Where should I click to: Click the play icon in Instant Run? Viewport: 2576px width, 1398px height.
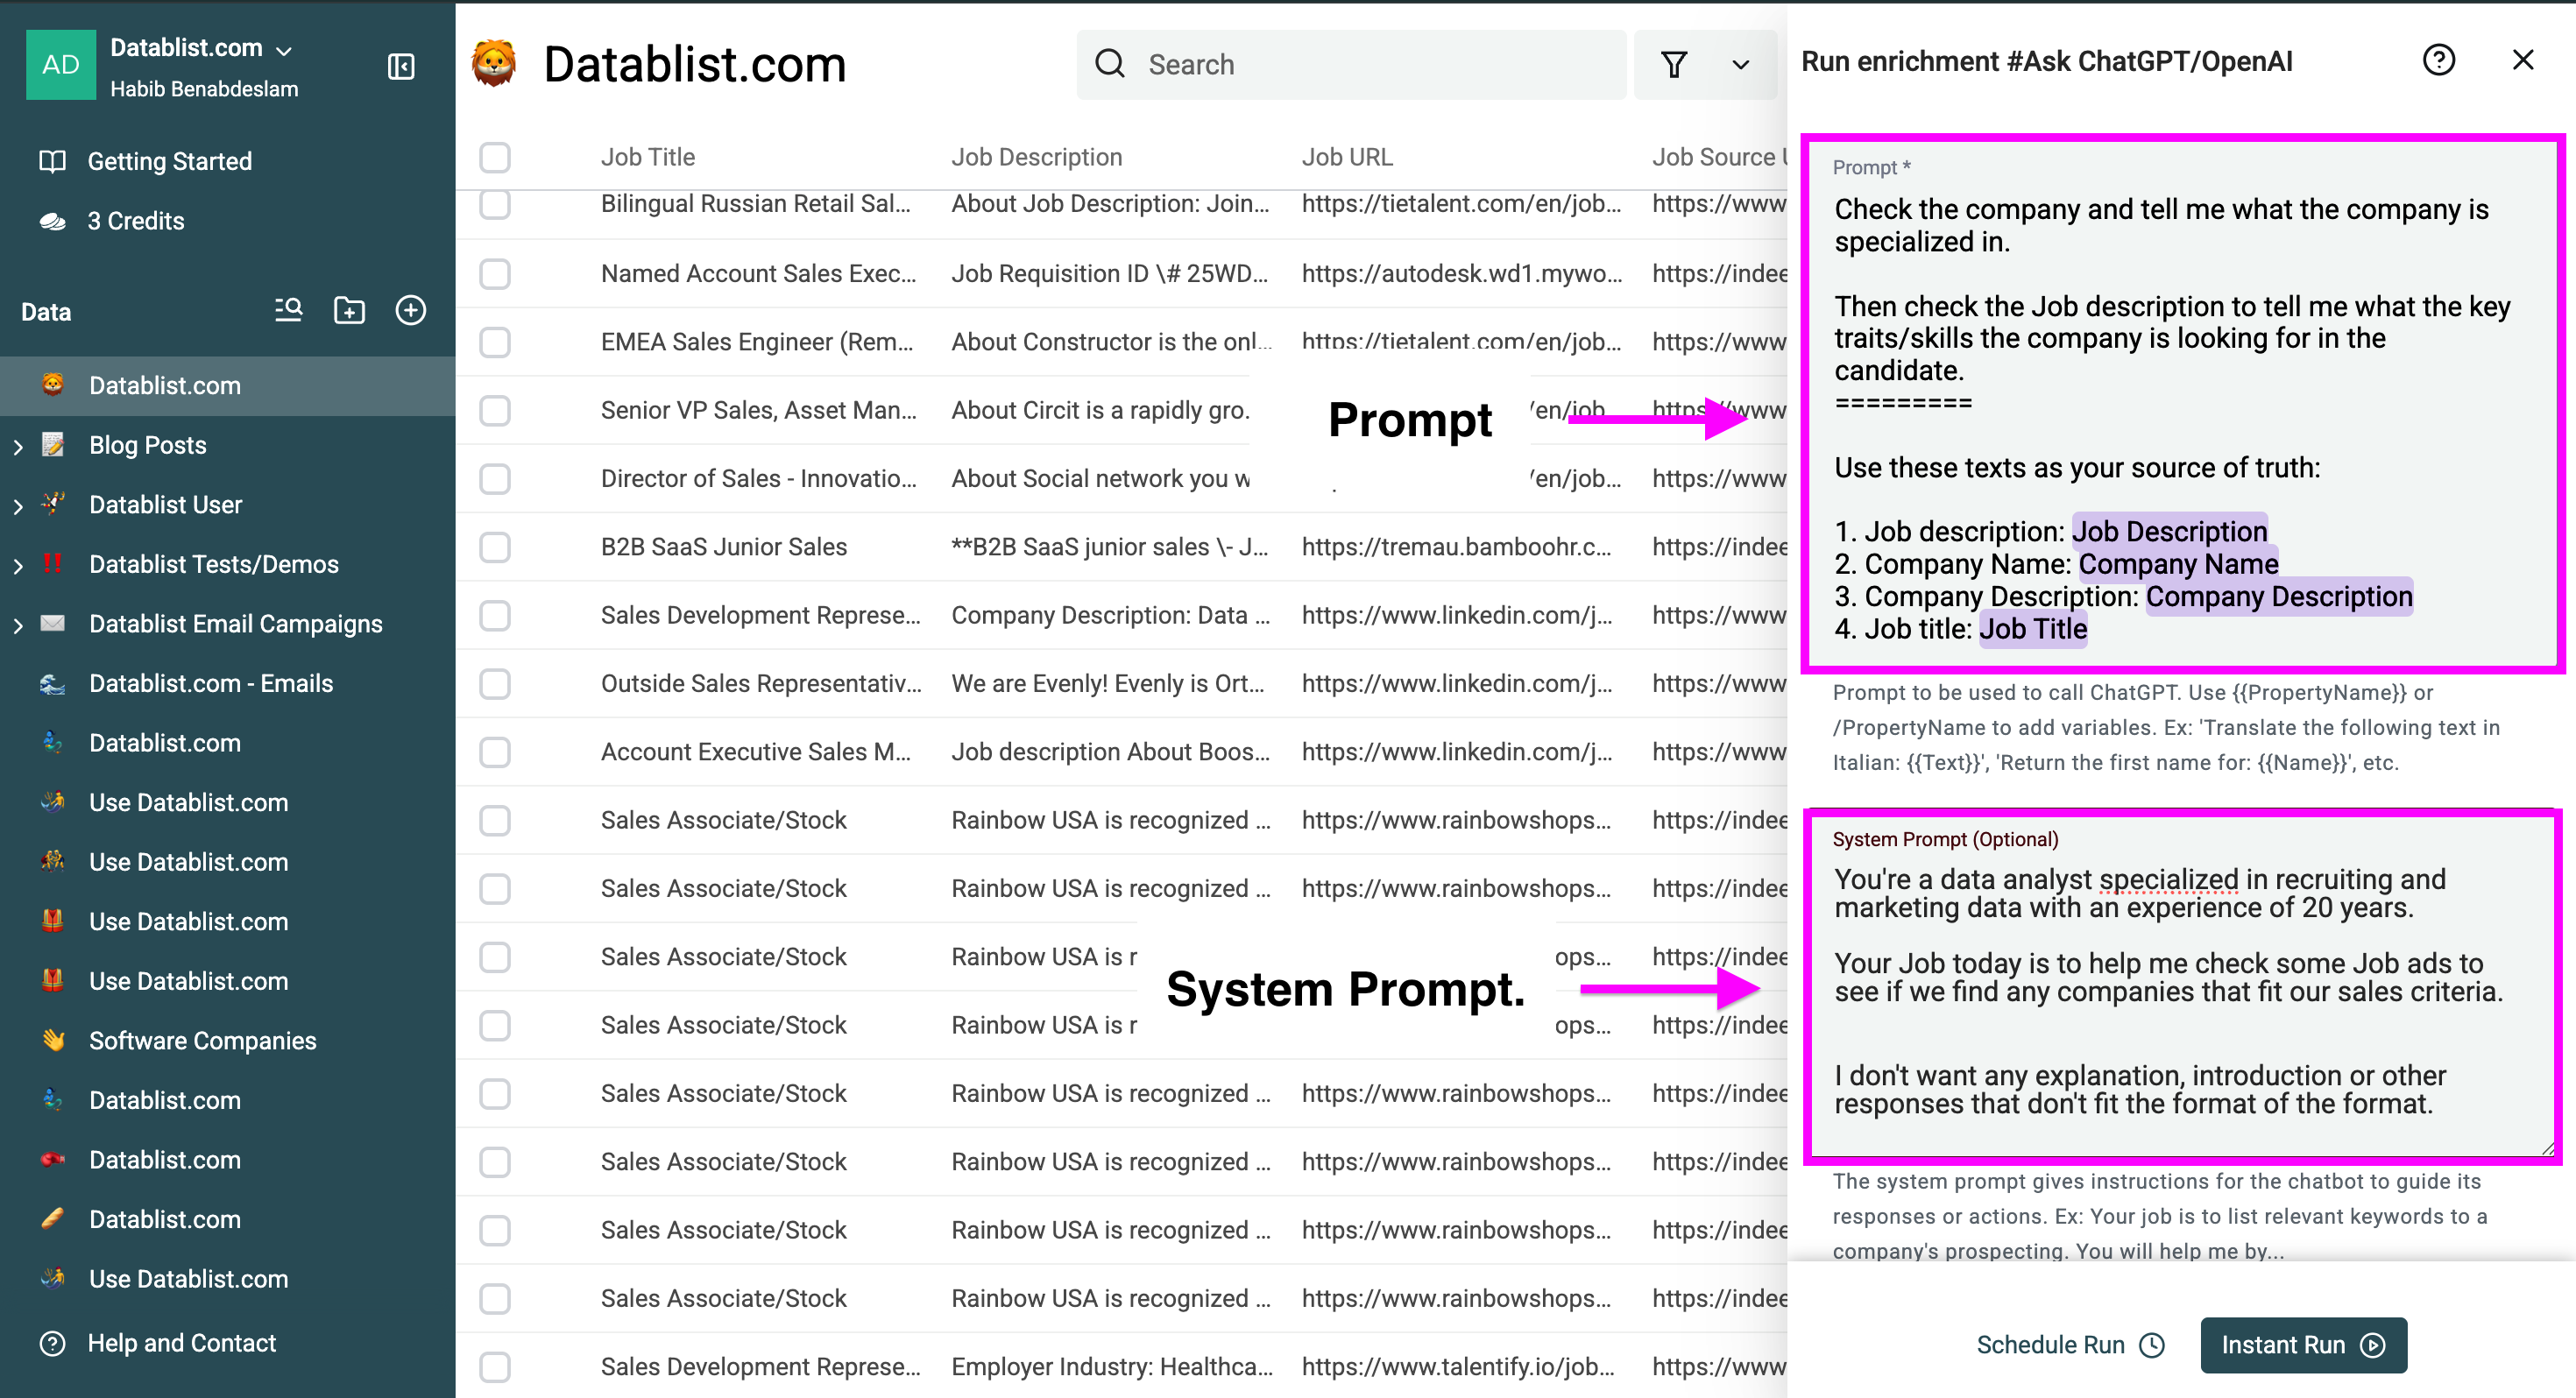pos(2372,1345)
